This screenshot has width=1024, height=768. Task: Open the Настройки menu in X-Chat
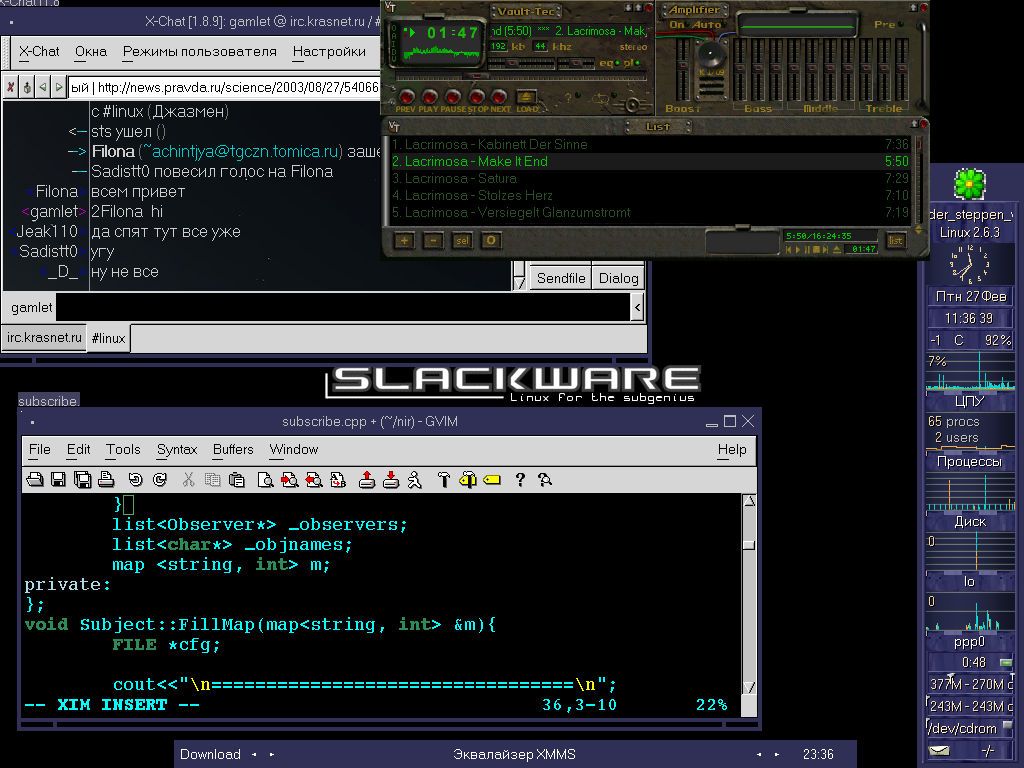329,51
